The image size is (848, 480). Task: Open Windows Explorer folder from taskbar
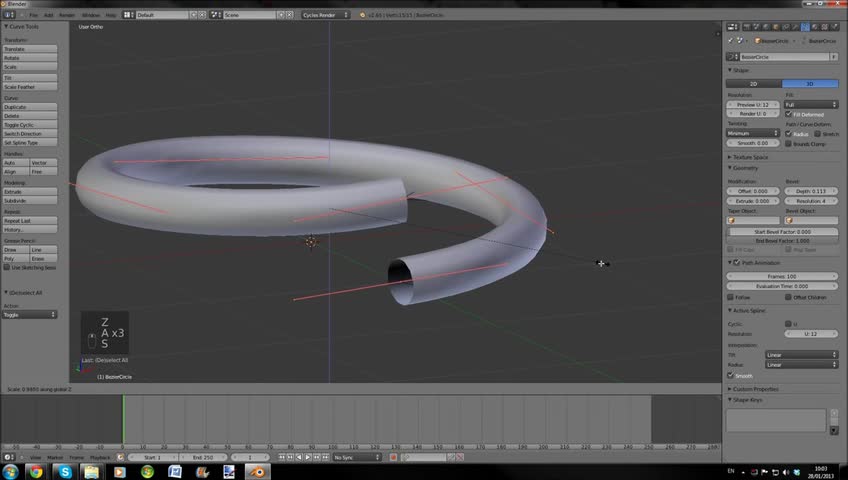(x=92, y=472)
